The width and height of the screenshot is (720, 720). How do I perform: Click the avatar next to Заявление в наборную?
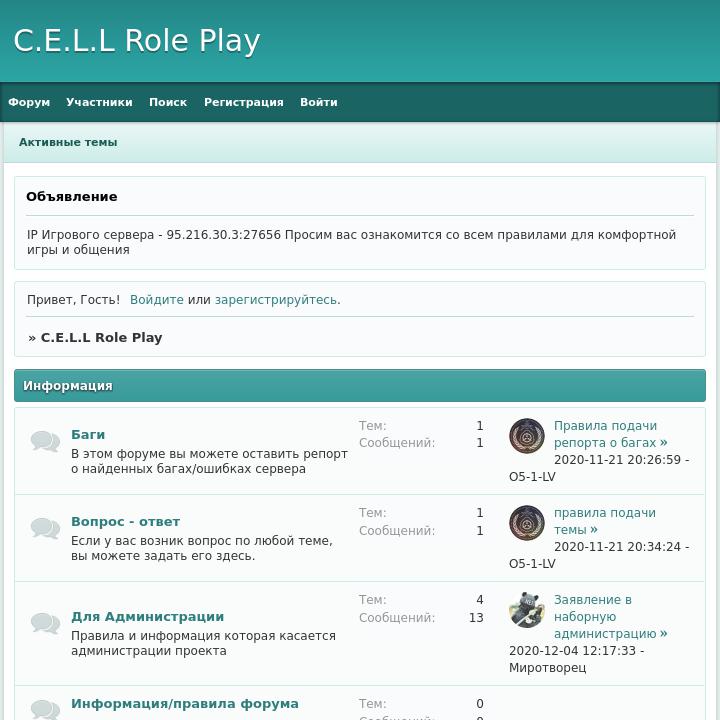pyautogui.click(x=527, y=610)
